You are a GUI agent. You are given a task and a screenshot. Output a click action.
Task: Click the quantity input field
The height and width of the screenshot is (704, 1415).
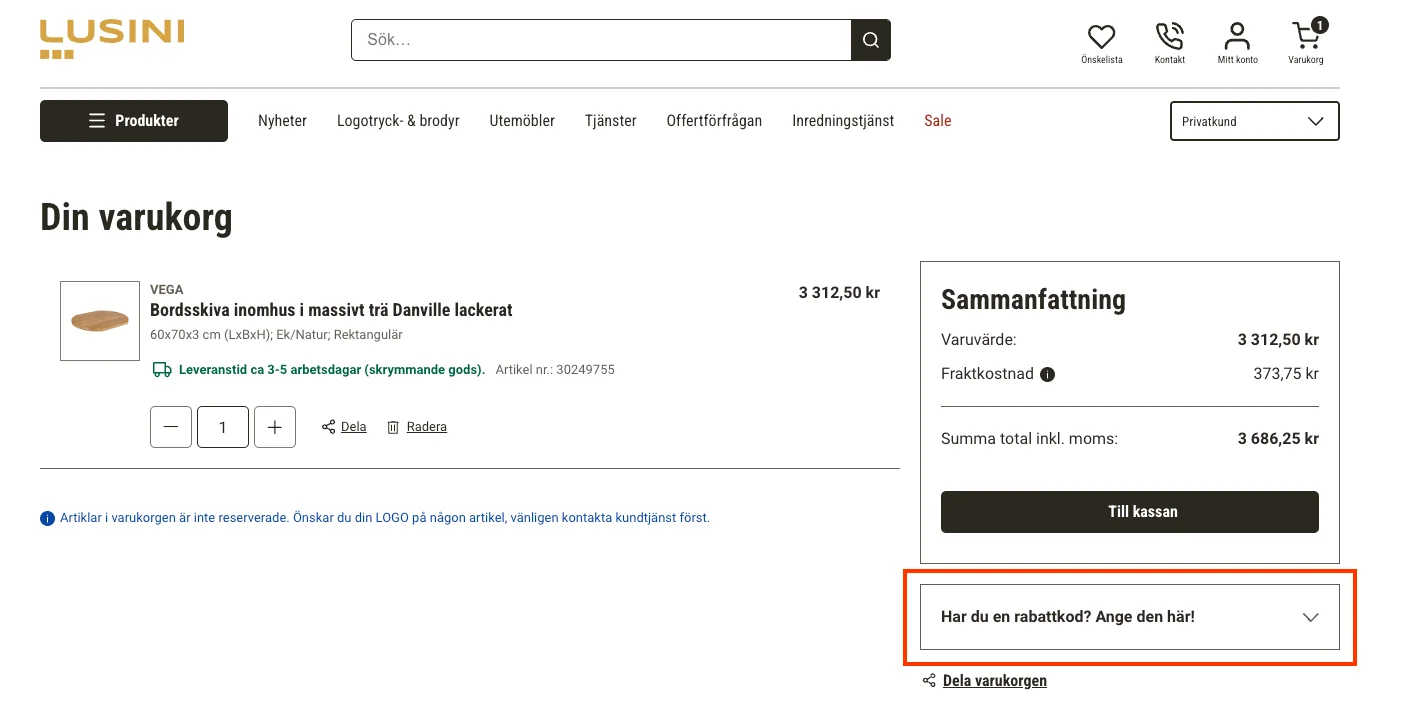pyautogui.click(x=223, y=427)
